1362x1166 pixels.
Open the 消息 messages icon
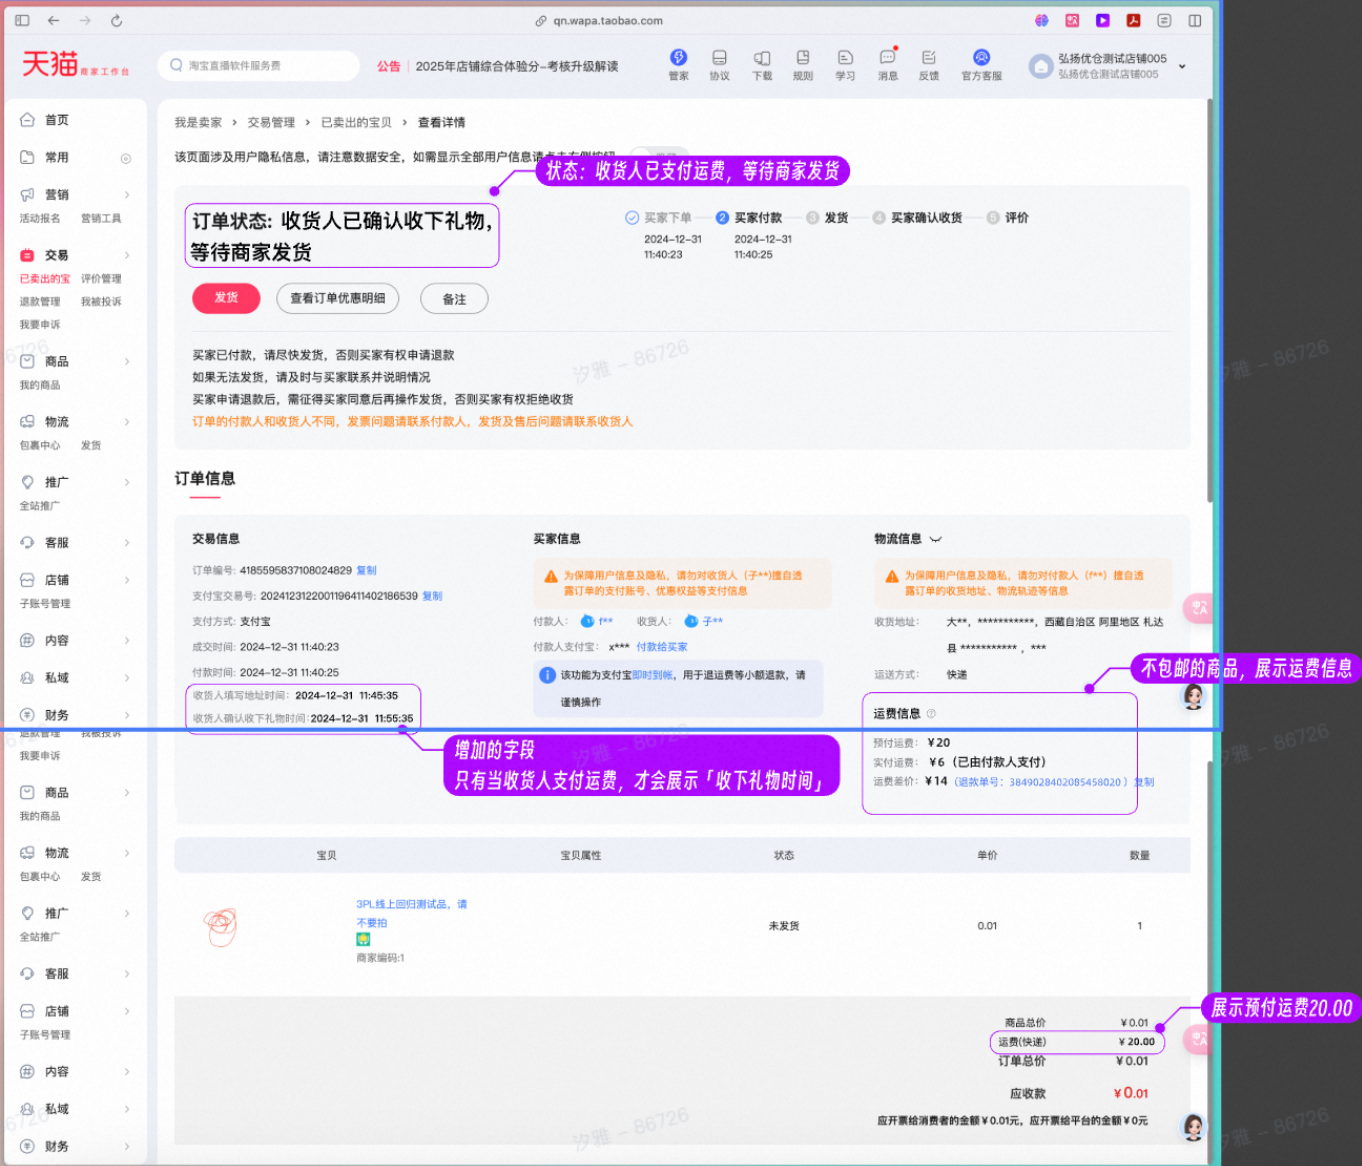pos(887,65)
